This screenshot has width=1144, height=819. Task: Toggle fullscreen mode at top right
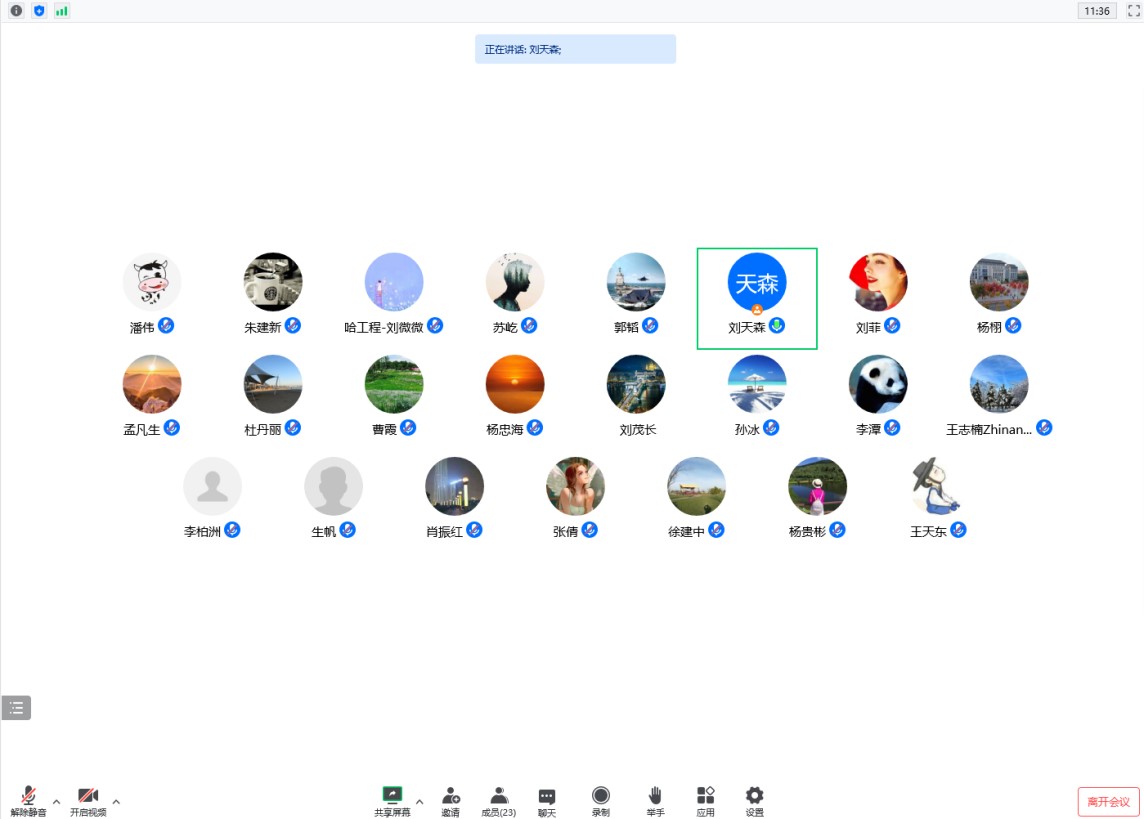point(1133,11)
